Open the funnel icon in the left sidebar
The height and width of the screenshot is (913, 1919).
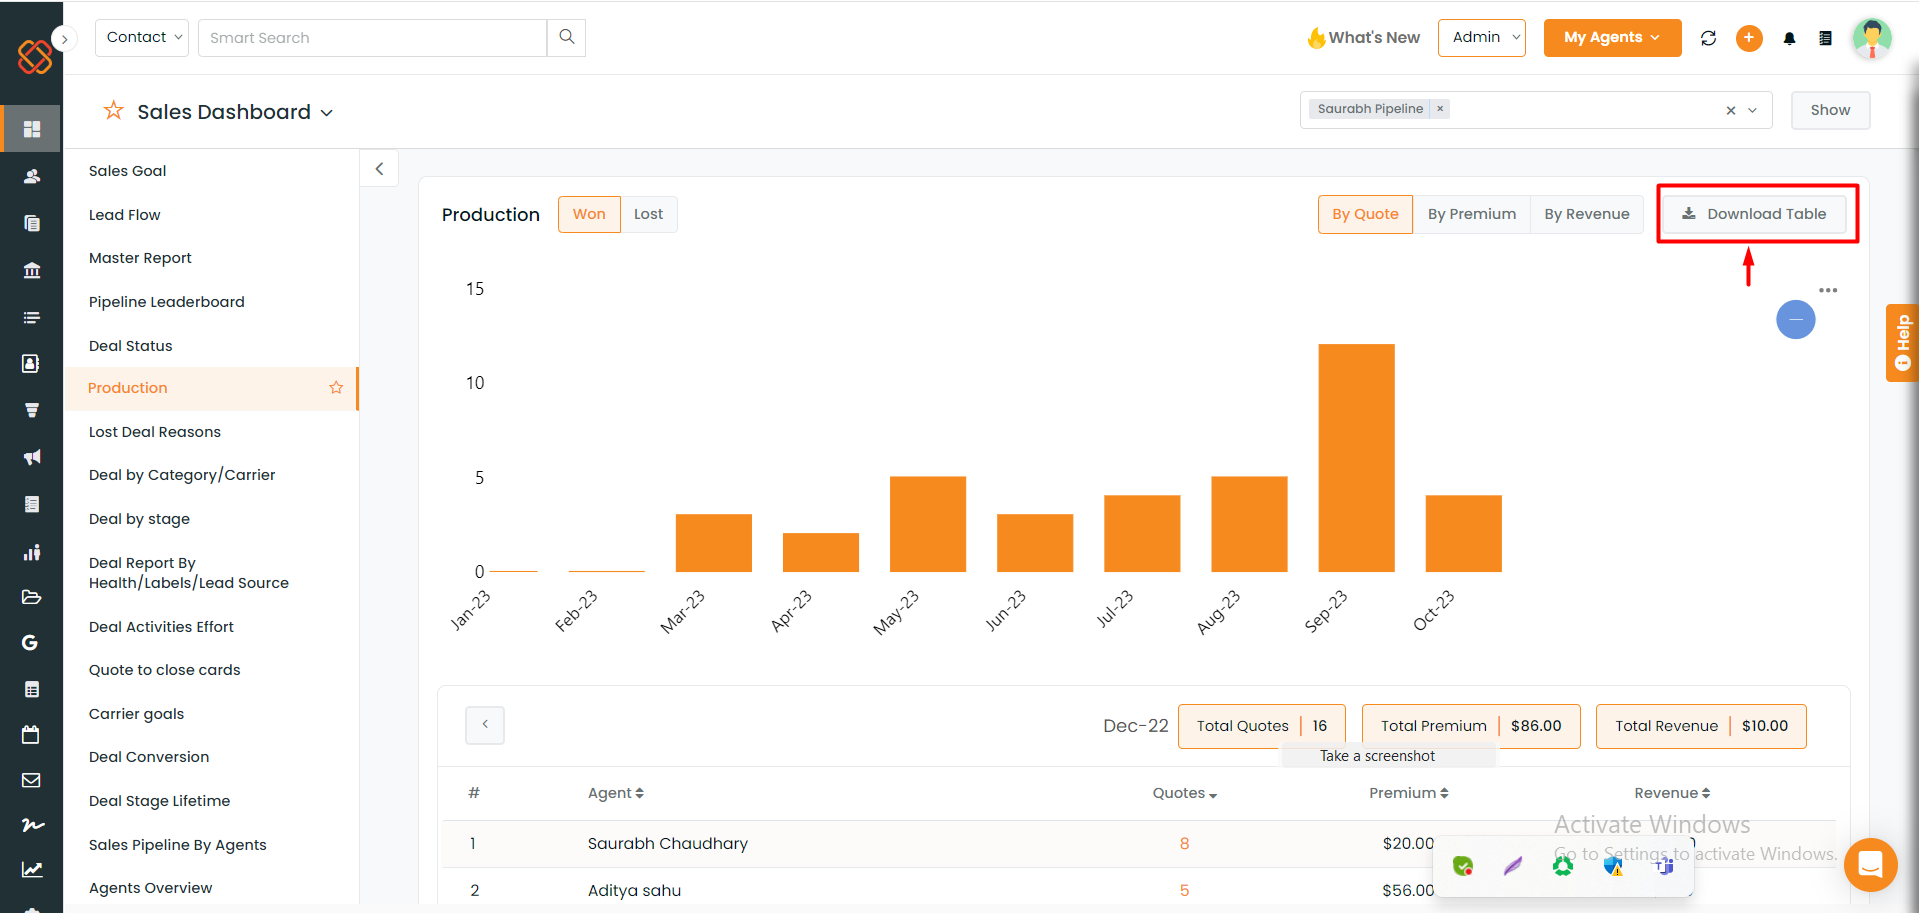coord(31,410)
